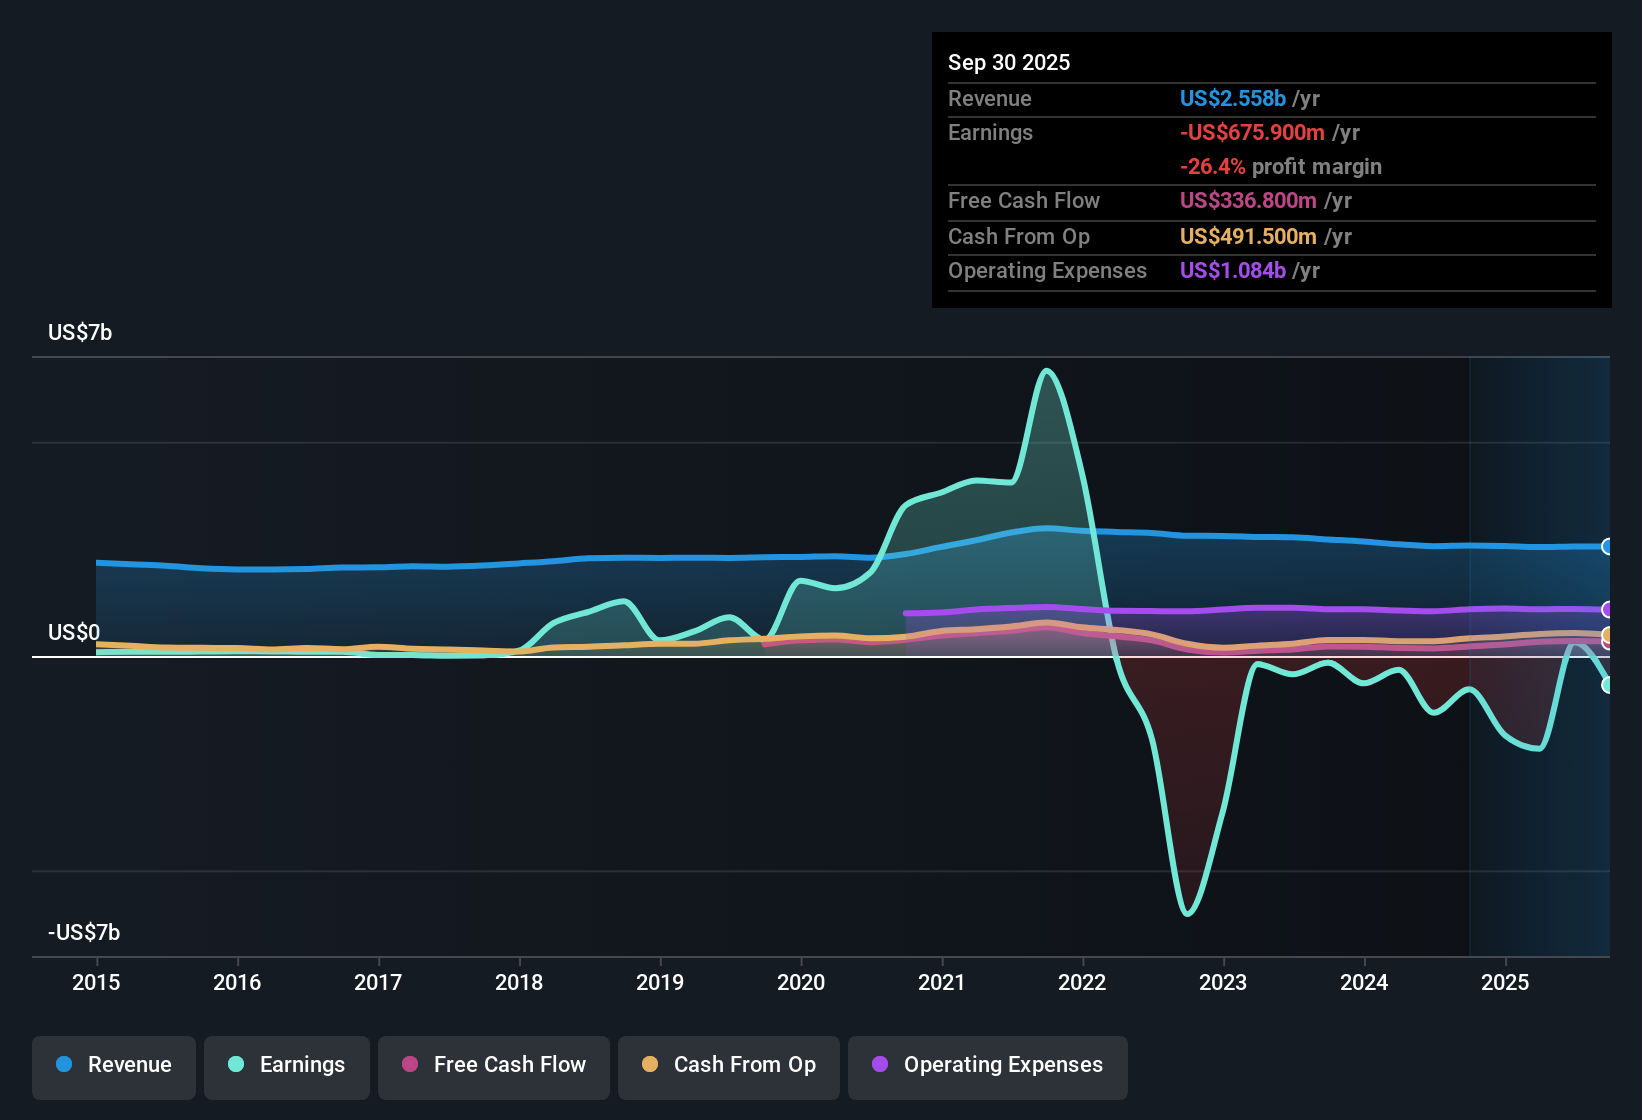Click the pink Free Cash Flow dot icon
Viewport: 1642px width, 1120px height.
click(x=408, y=1065)
